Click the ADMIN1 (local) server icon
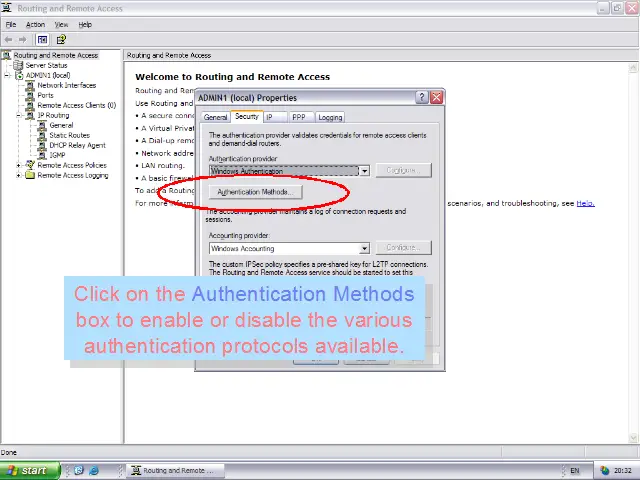640x480 pixels. click(x=19, y=76)
